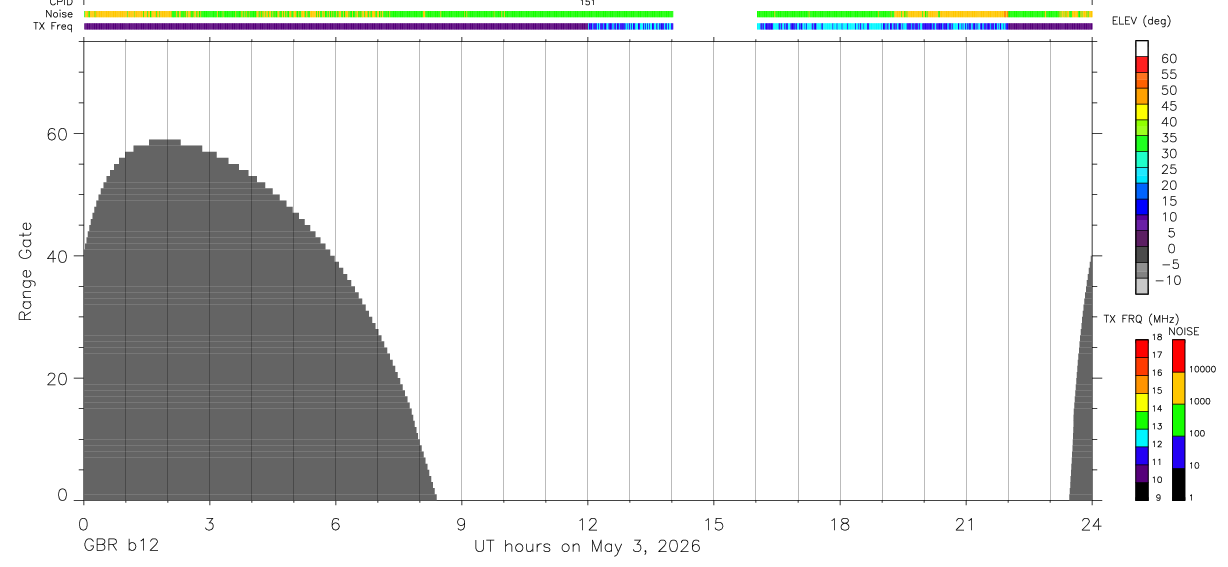This screenshot has height=567, width=1228.
Task: Click the green 30–35 swatch in ELEV colorbar
Action: pyautogui.click(x=1142, y=144)
